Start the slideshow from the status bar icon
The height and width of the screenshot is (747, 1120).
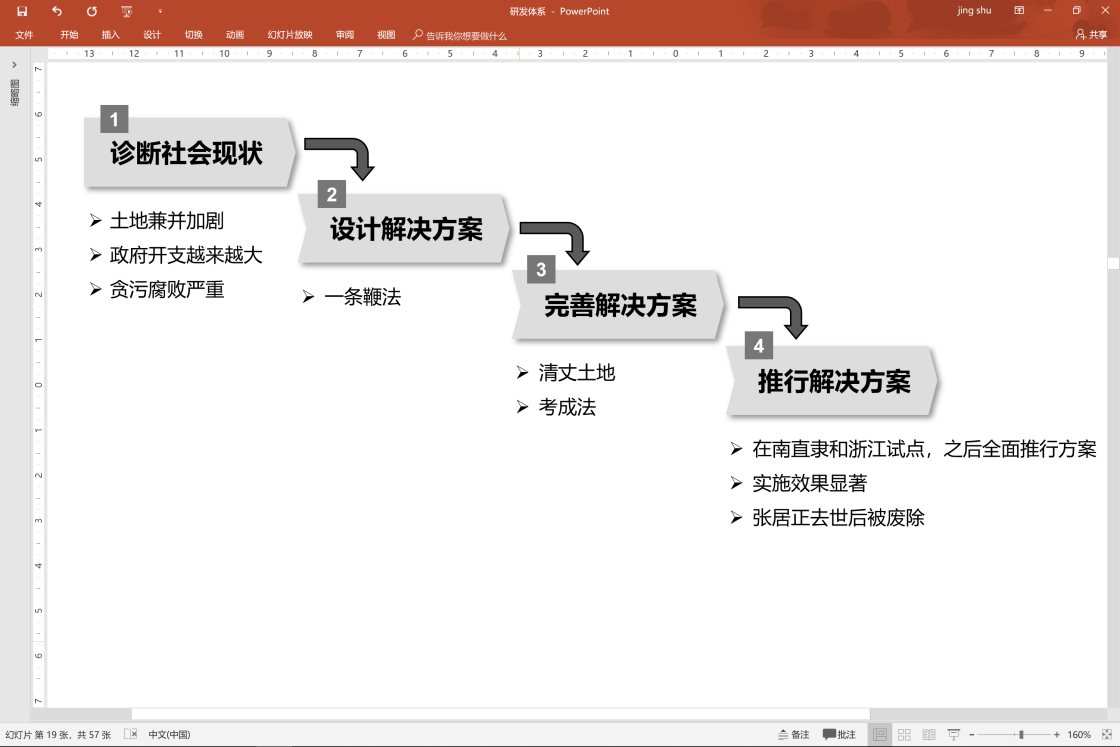(x=953, y=734)
